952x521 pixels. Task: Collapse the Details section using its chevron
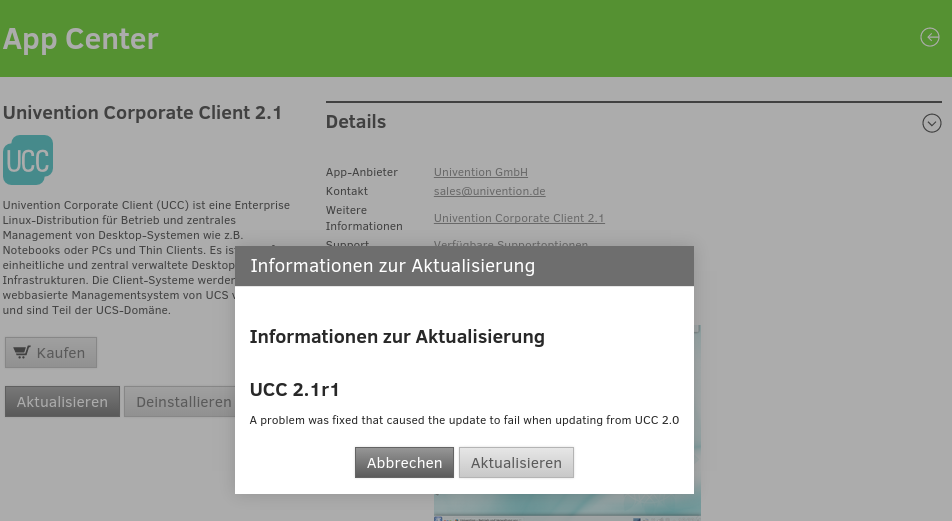[931, 123]
